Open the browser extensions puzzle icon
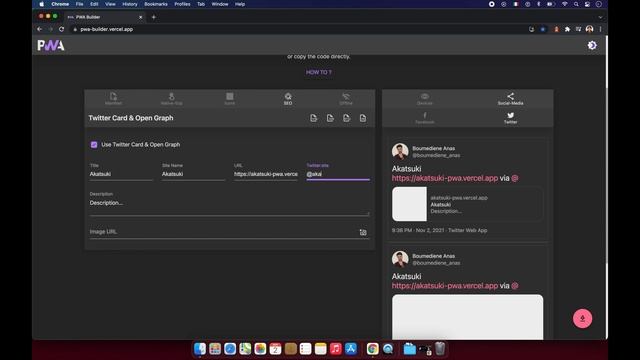 (x=567, y=29)
